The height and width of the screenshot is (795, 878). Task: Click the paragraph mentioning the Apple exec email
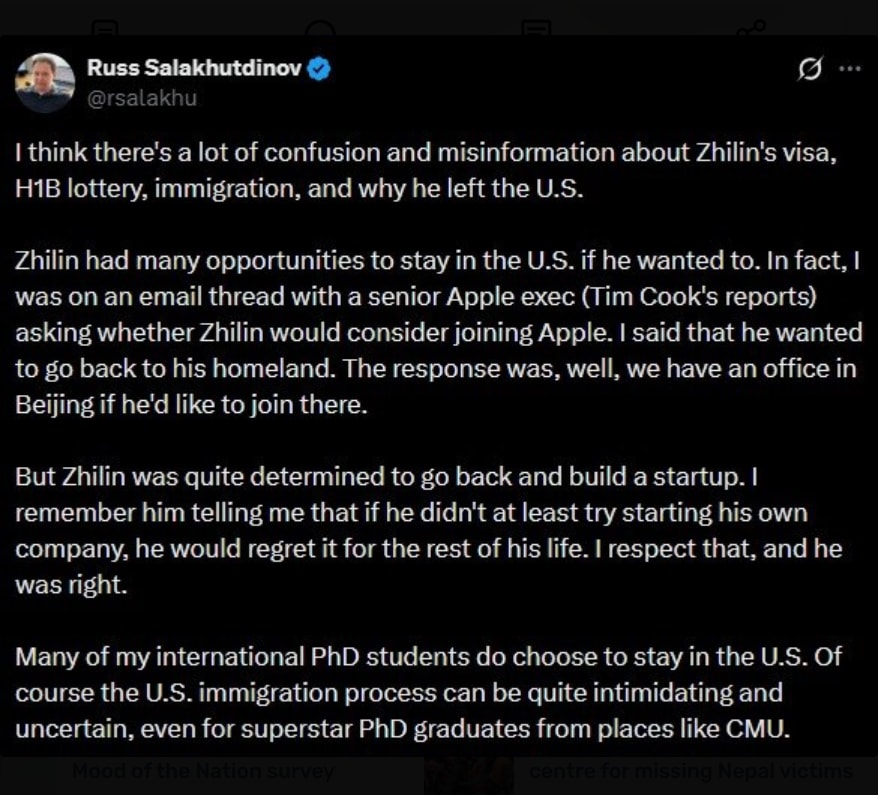pos(438,333)
